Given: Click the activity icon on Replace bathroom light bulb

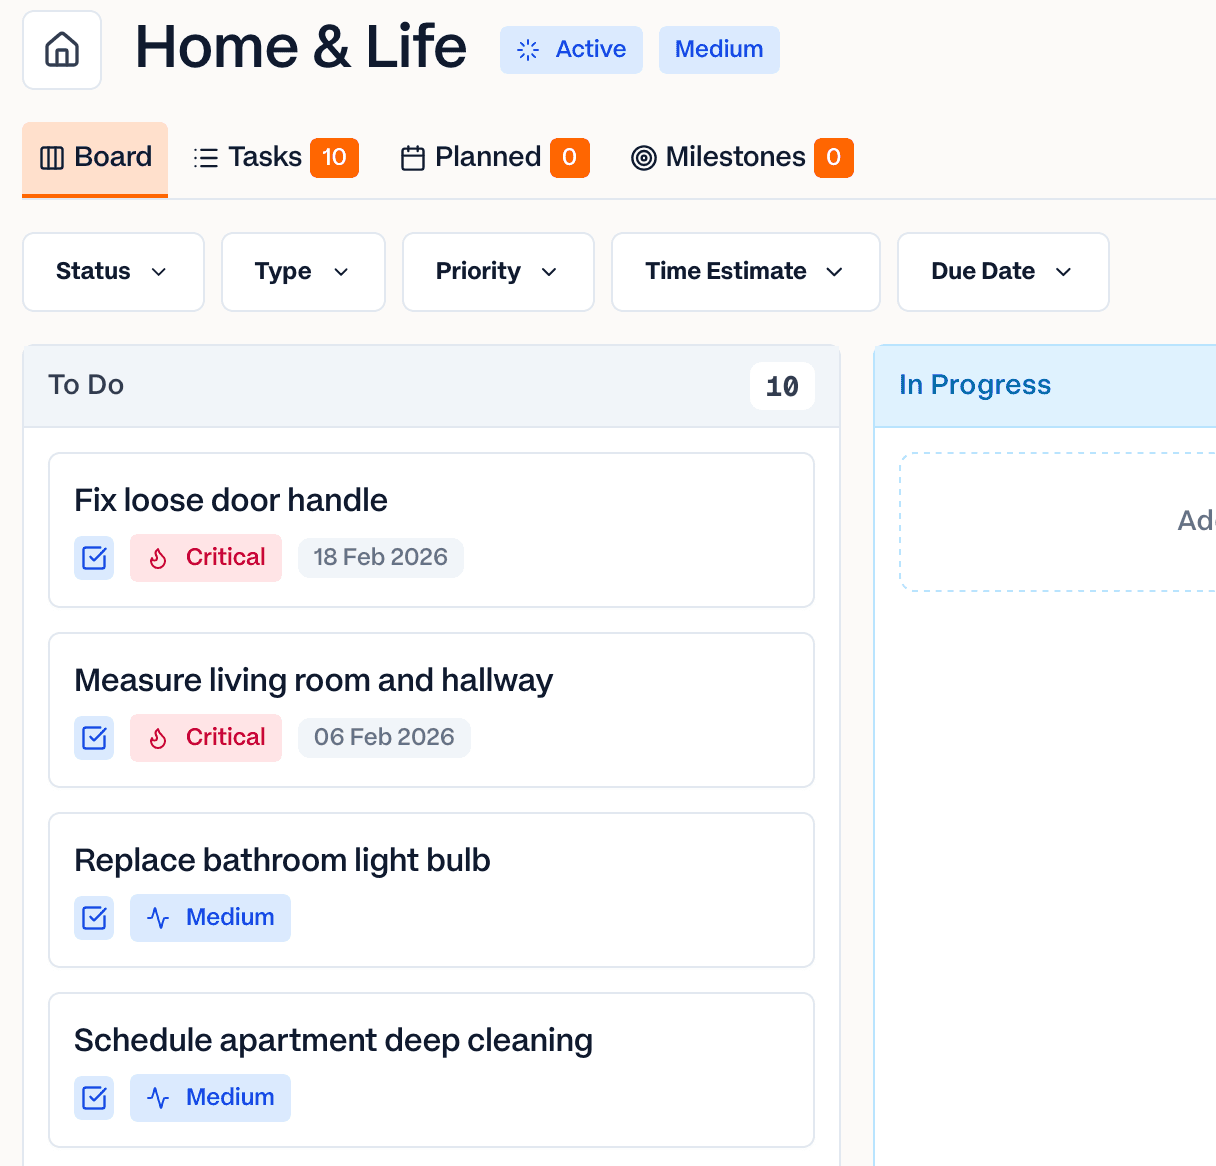Looking at the screenshot, I should [x=157, y=917].
